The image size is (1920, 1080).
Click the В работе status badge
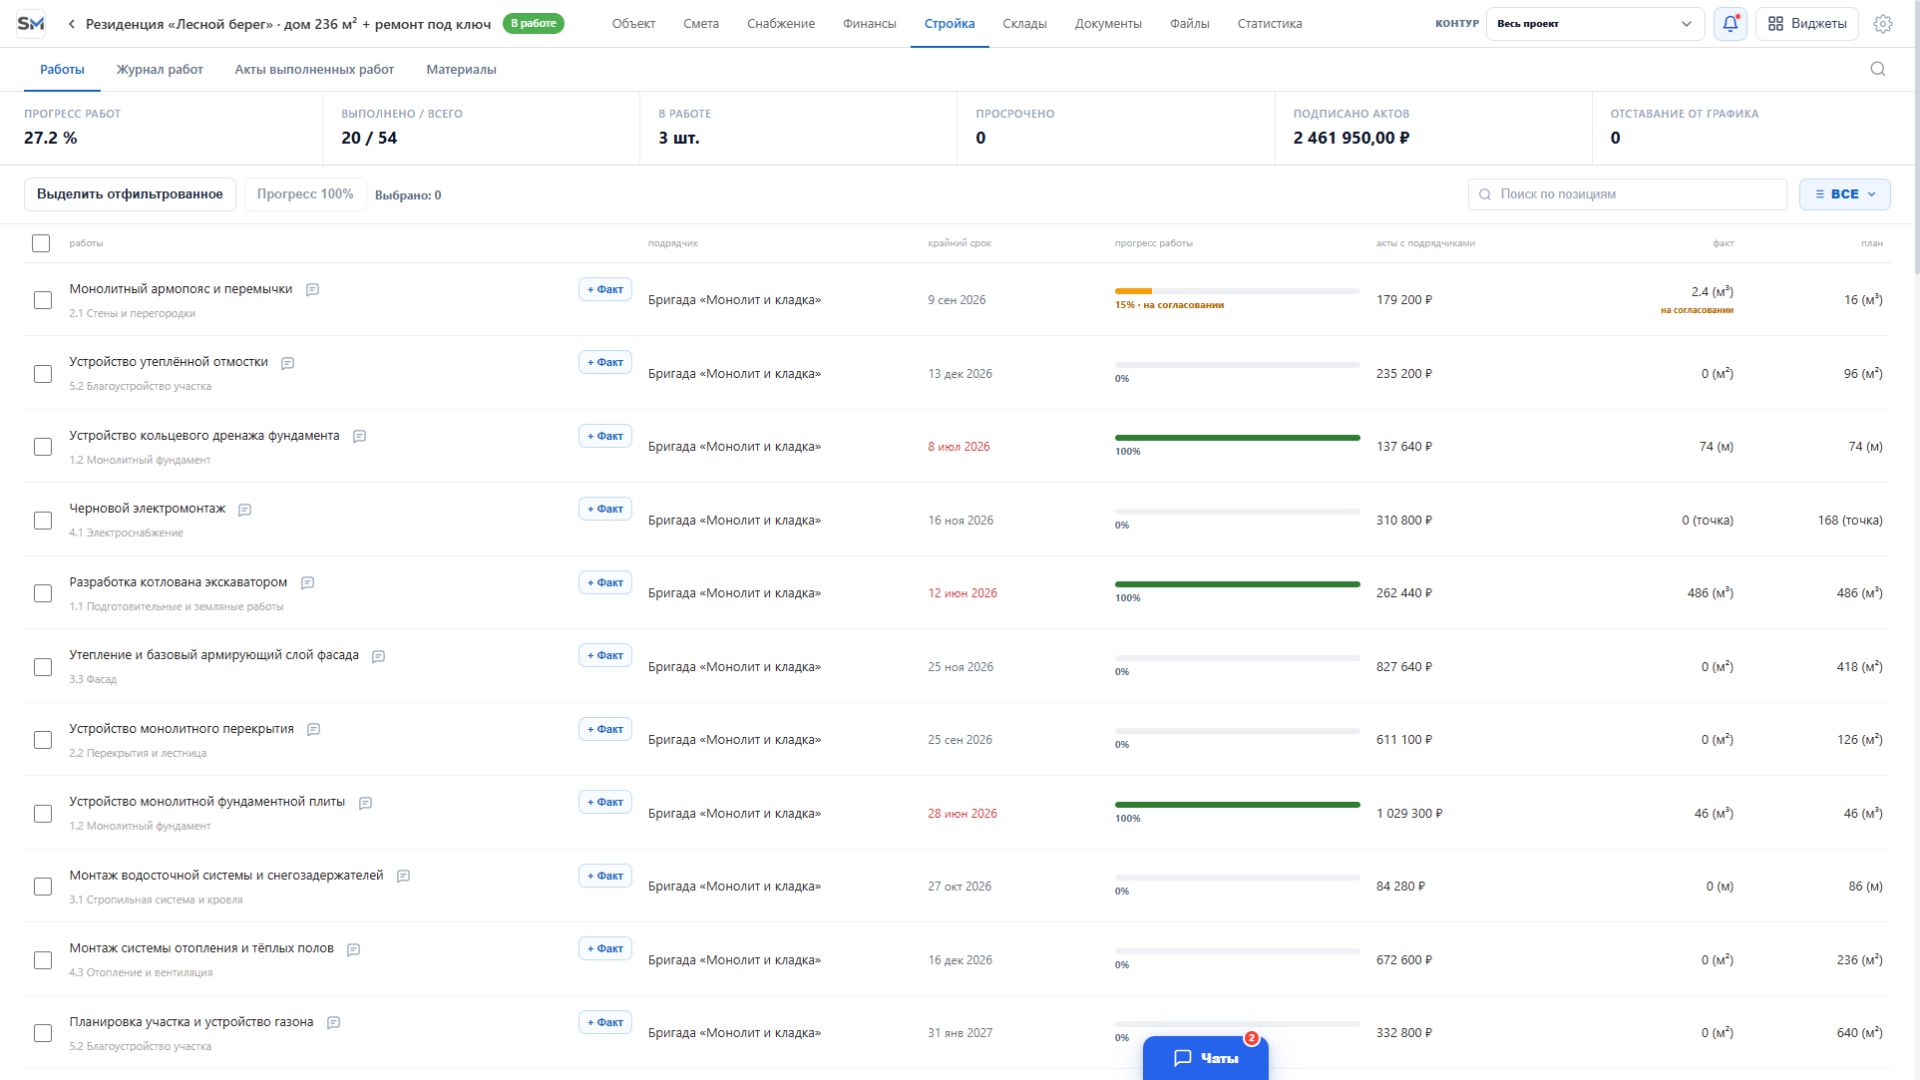pyautogui.click(x=533, y=23)
